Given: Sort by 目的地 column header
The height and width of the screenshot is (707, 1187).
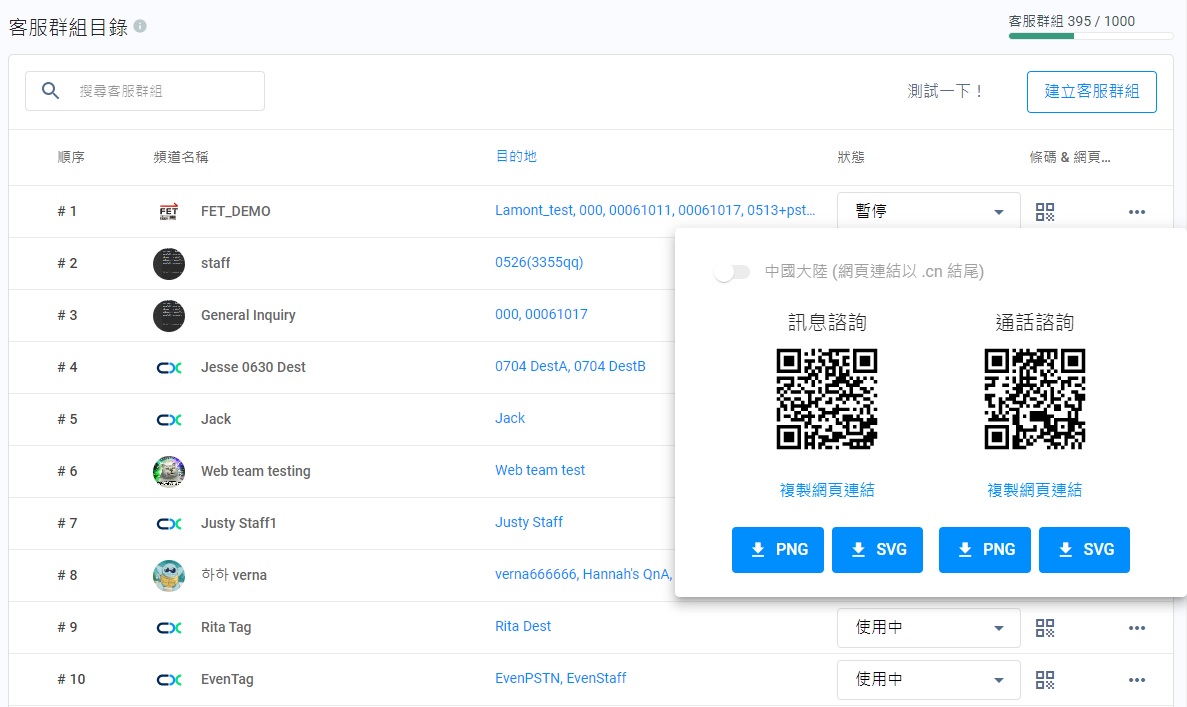Looking at the screenshot, I should point(516,156).
